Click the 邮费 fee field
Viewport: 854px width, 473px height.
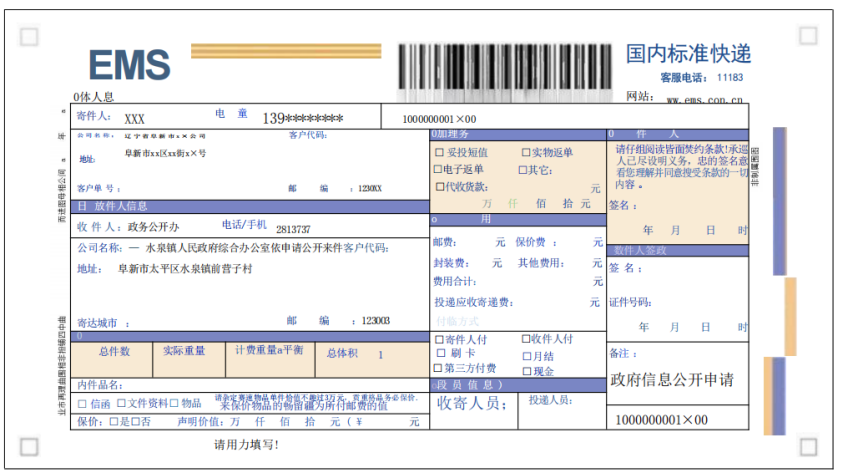pos(469,242)
